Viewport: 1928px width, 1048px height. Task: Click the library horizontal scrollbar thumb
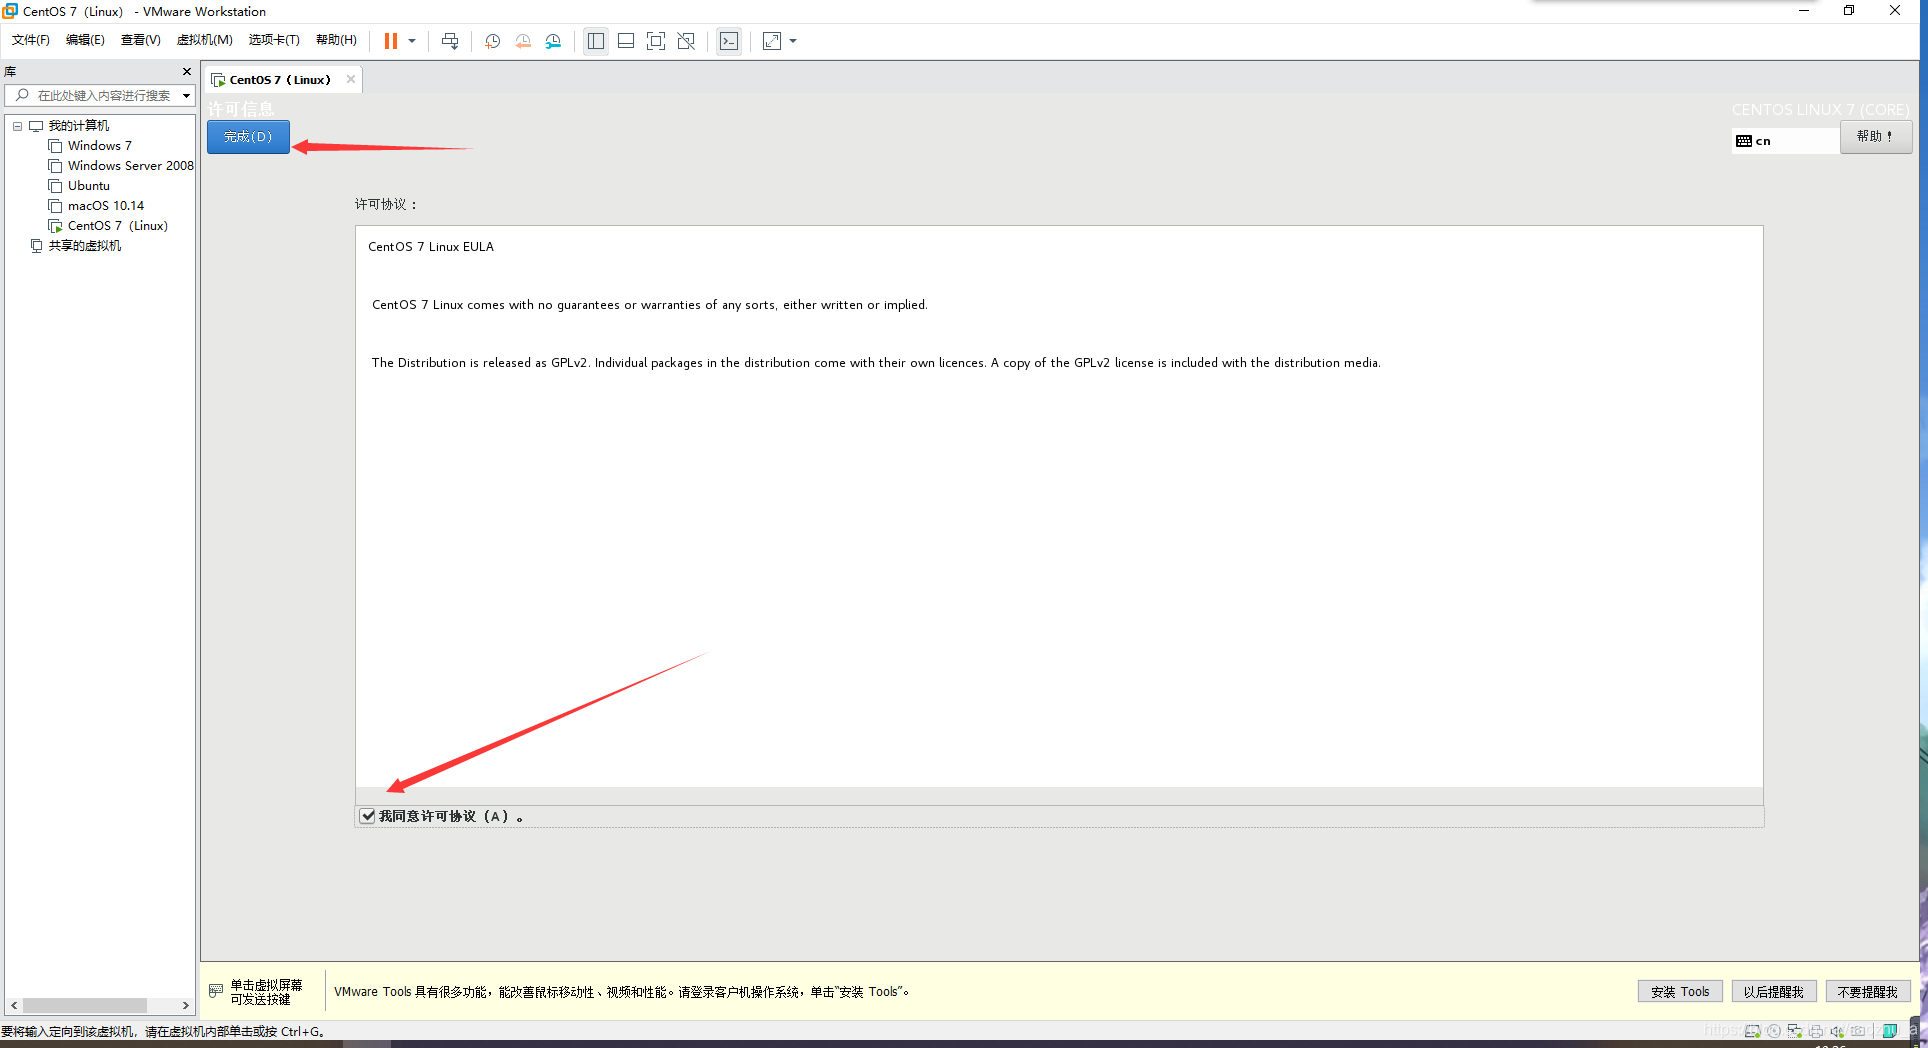(85, 1005)
